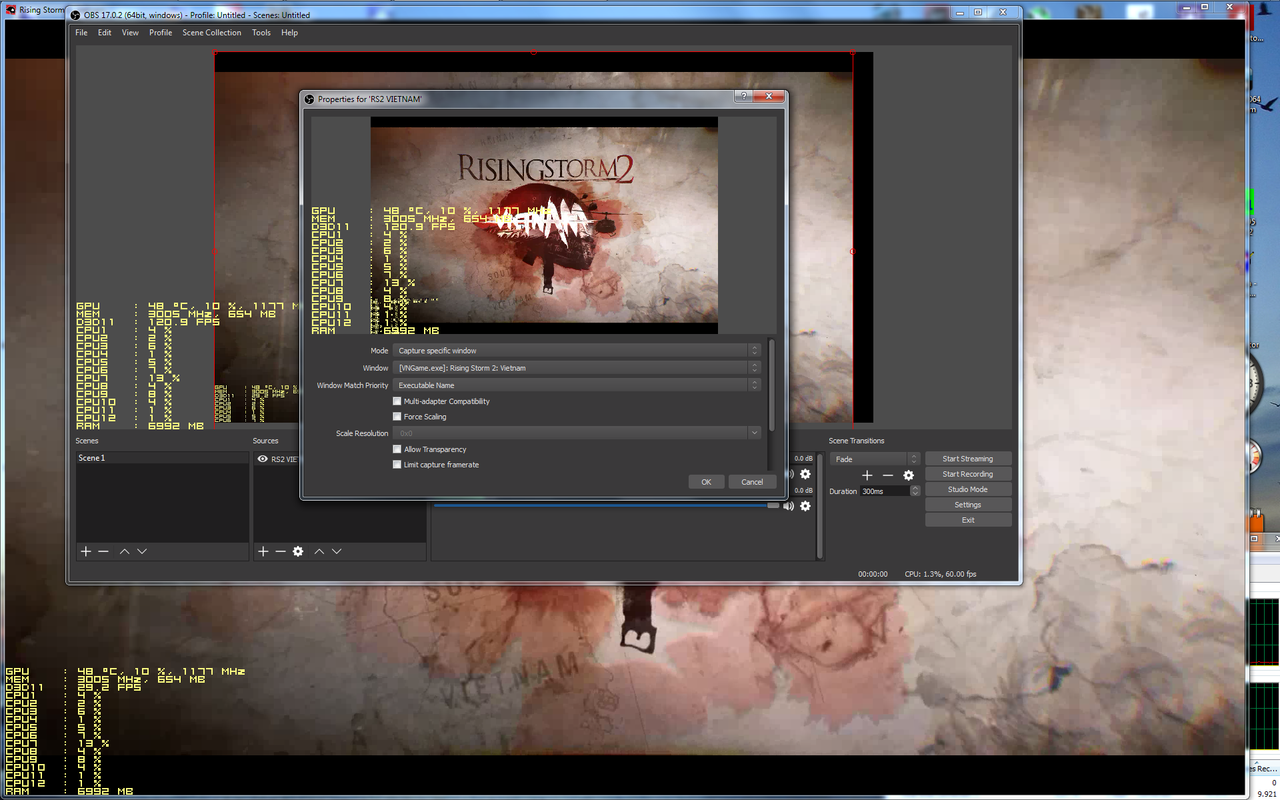Add a scene transition with the plus icon

coord(867,476)
